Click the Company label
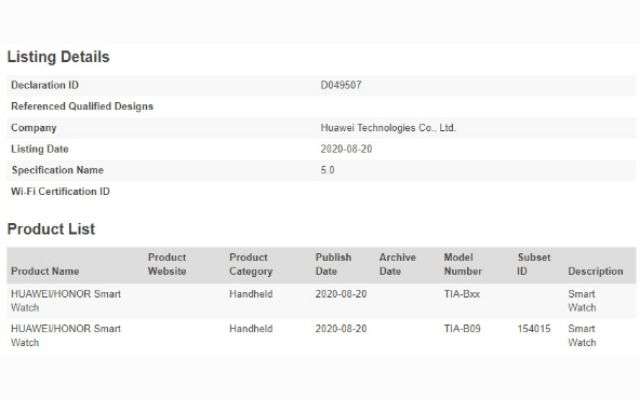The height and width of the screenshot is (400, 640). pos(33,128)
